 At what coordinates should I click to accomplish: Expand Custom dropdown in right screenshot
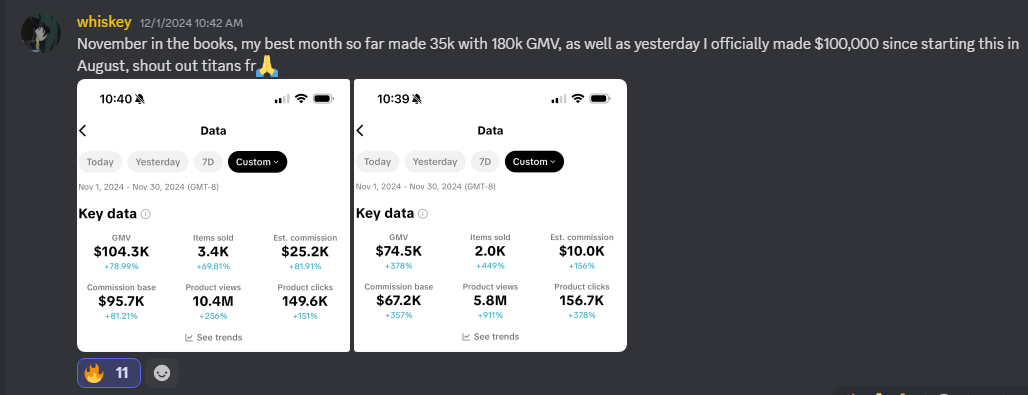(534, 161)
